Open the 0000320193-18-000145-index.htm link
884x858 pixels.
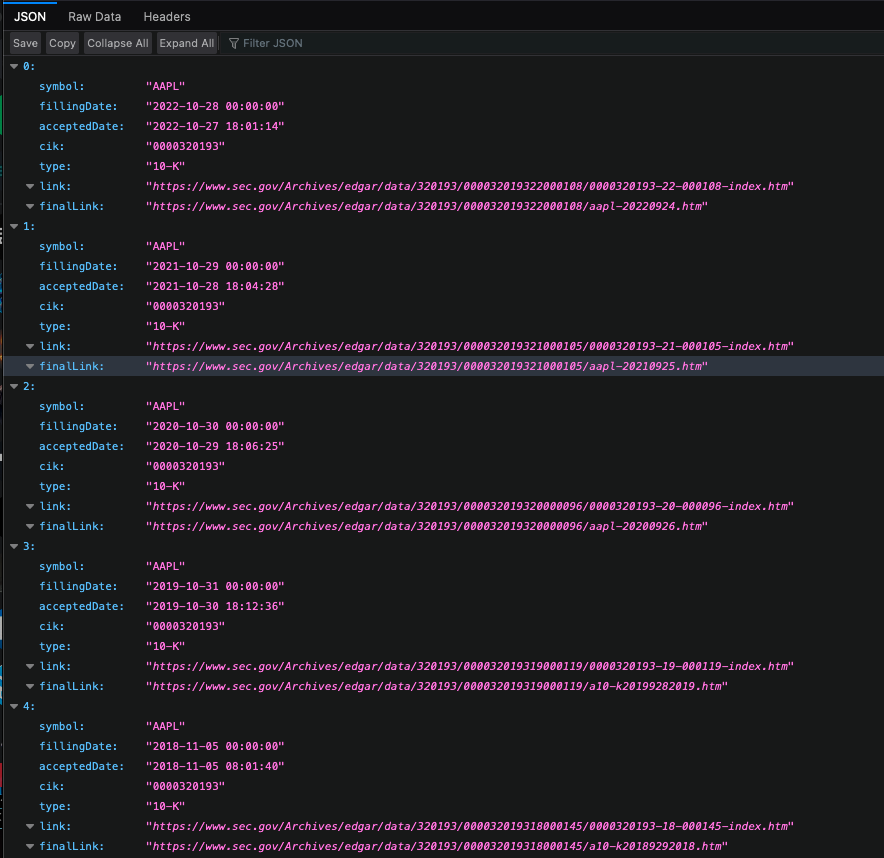[470, 827]
